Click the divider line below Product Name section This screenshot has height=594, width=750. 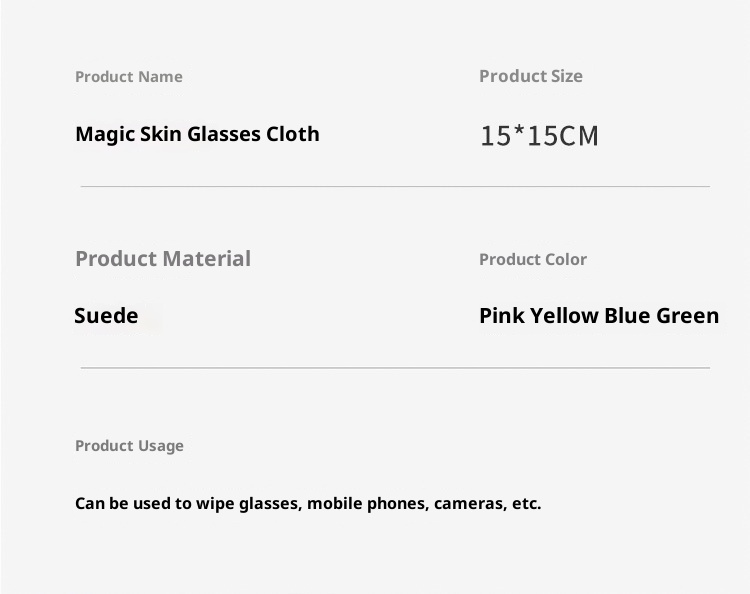point(395,186)
